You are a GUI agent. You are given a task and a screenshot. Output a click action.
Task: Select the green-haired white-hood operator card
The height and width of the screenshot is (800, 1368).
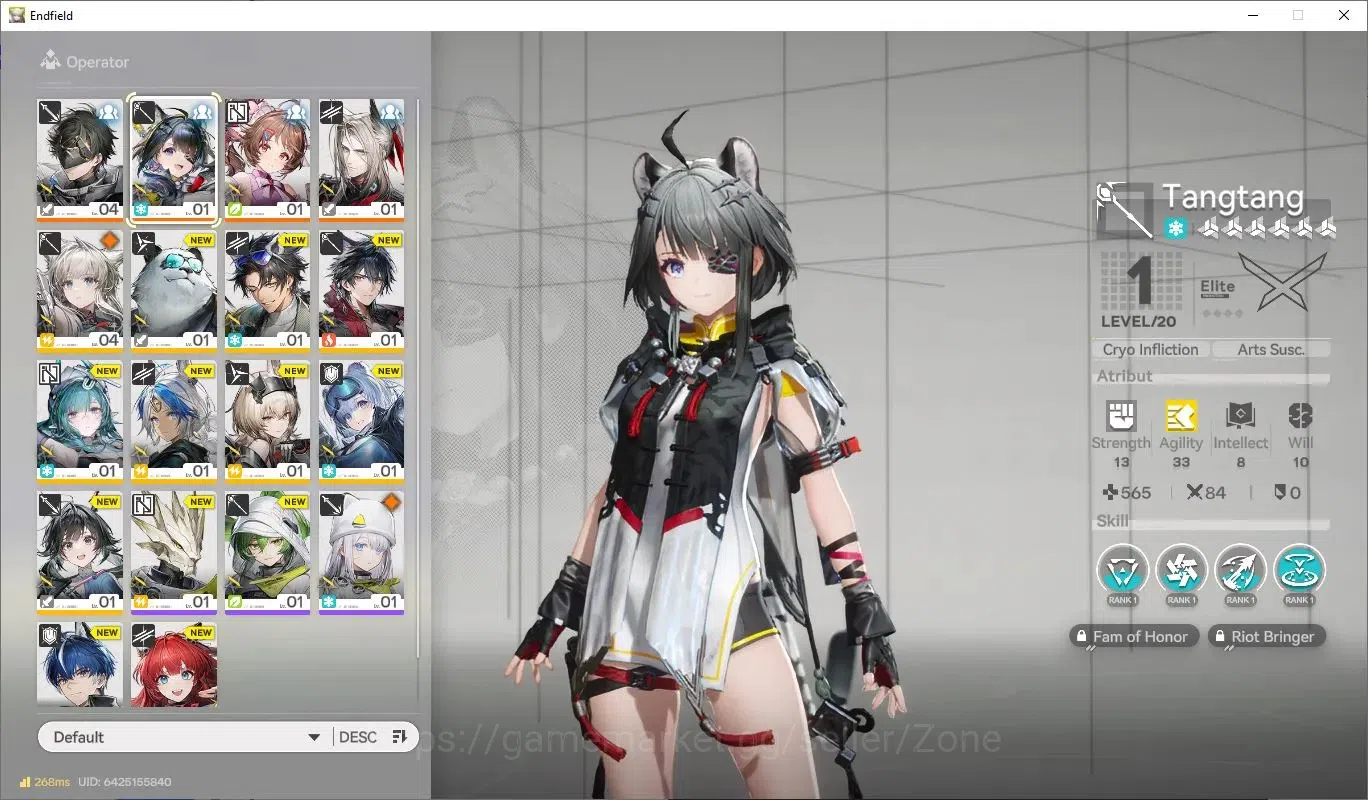click(x=267, y=552)
